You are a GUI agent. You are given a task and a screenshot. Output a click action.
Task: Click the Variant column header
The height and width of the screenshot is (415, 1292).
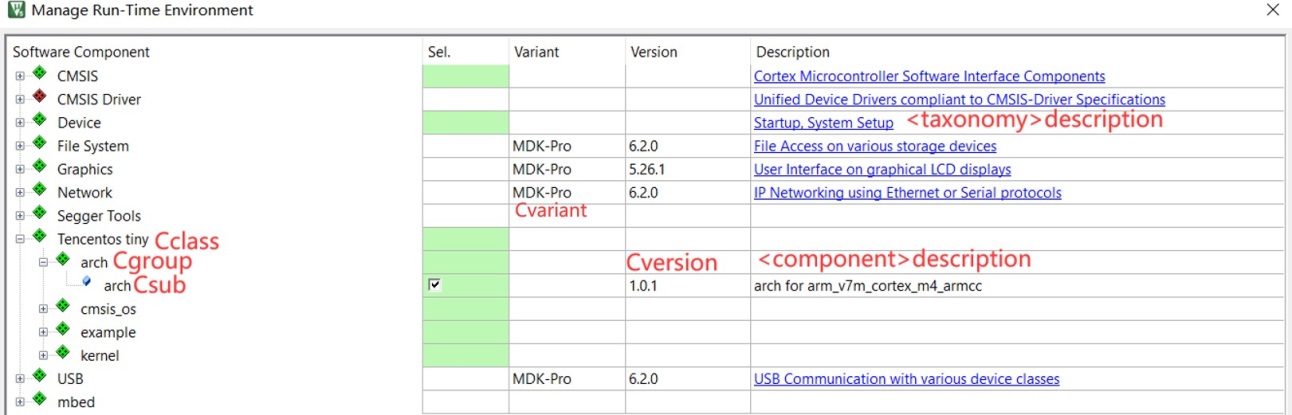[x=536, y=52]
